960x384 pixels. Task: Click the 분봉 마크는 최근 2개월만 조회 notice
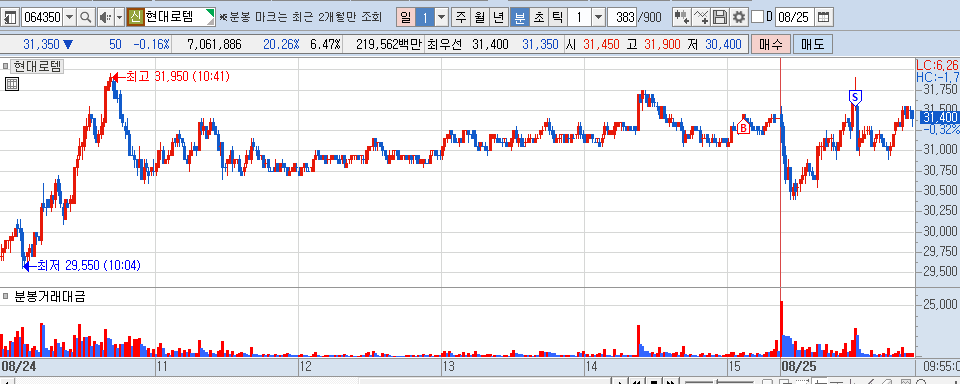pos(300,17)
